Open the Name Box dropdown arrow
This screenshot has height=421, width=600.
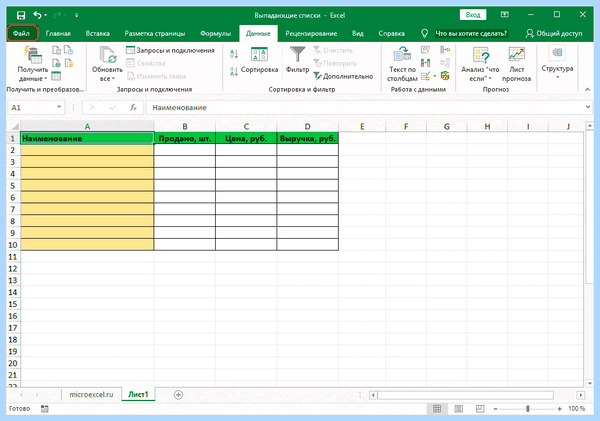click(59, 107)
